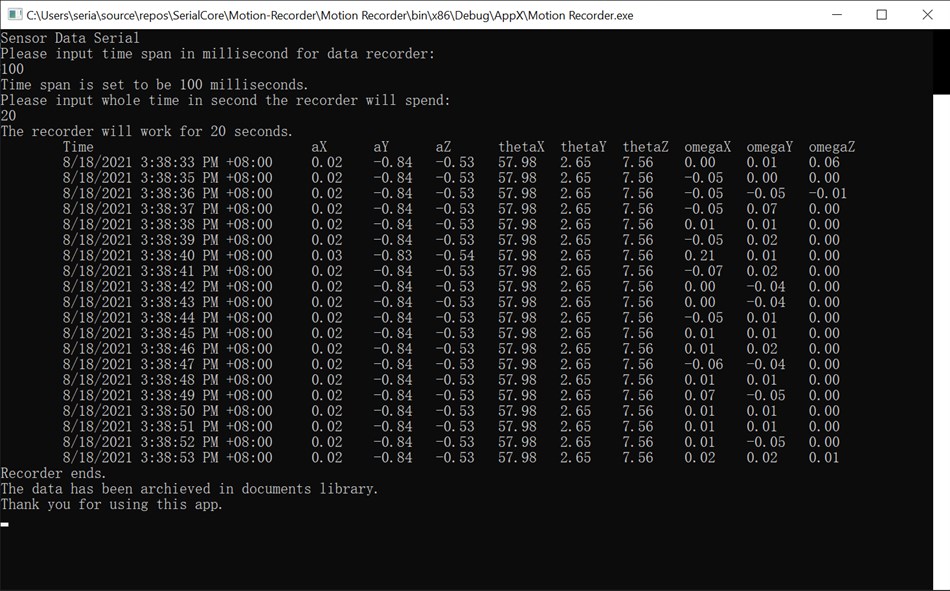Click 'Time span is set to be 100 milliseconds.'

pyautogui.click(x=154, y=85)
